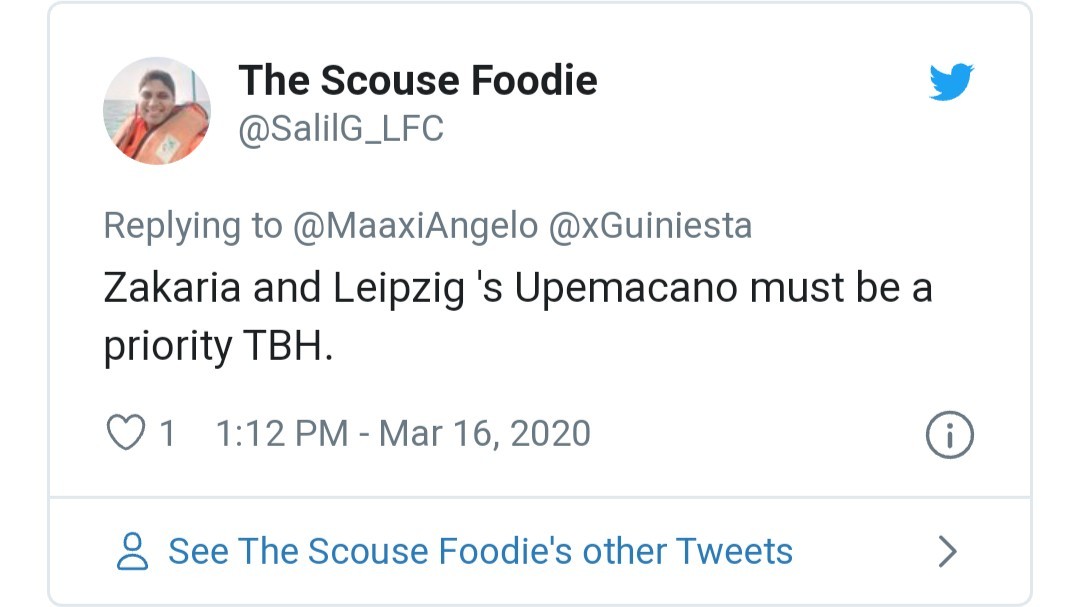Viewport: 1080px width, 607px height.
Task: Click the Twitter bird logo
Action: pyautogui.click(x=952, y=80)
